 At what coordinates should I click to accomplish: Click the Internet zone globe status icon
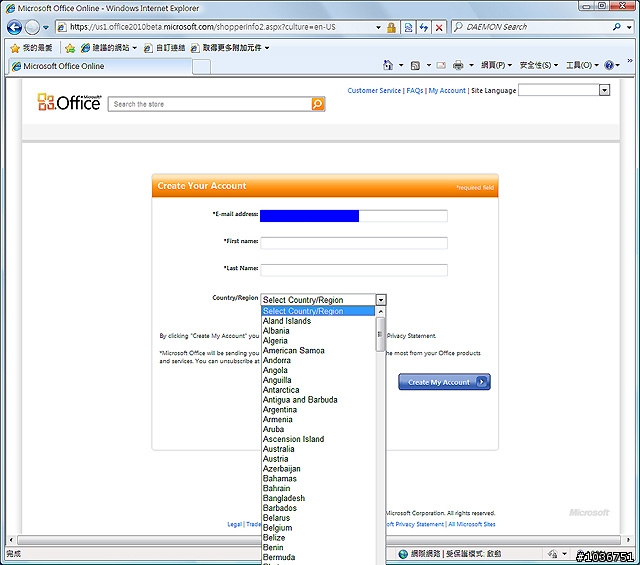[x=403, y=554]
